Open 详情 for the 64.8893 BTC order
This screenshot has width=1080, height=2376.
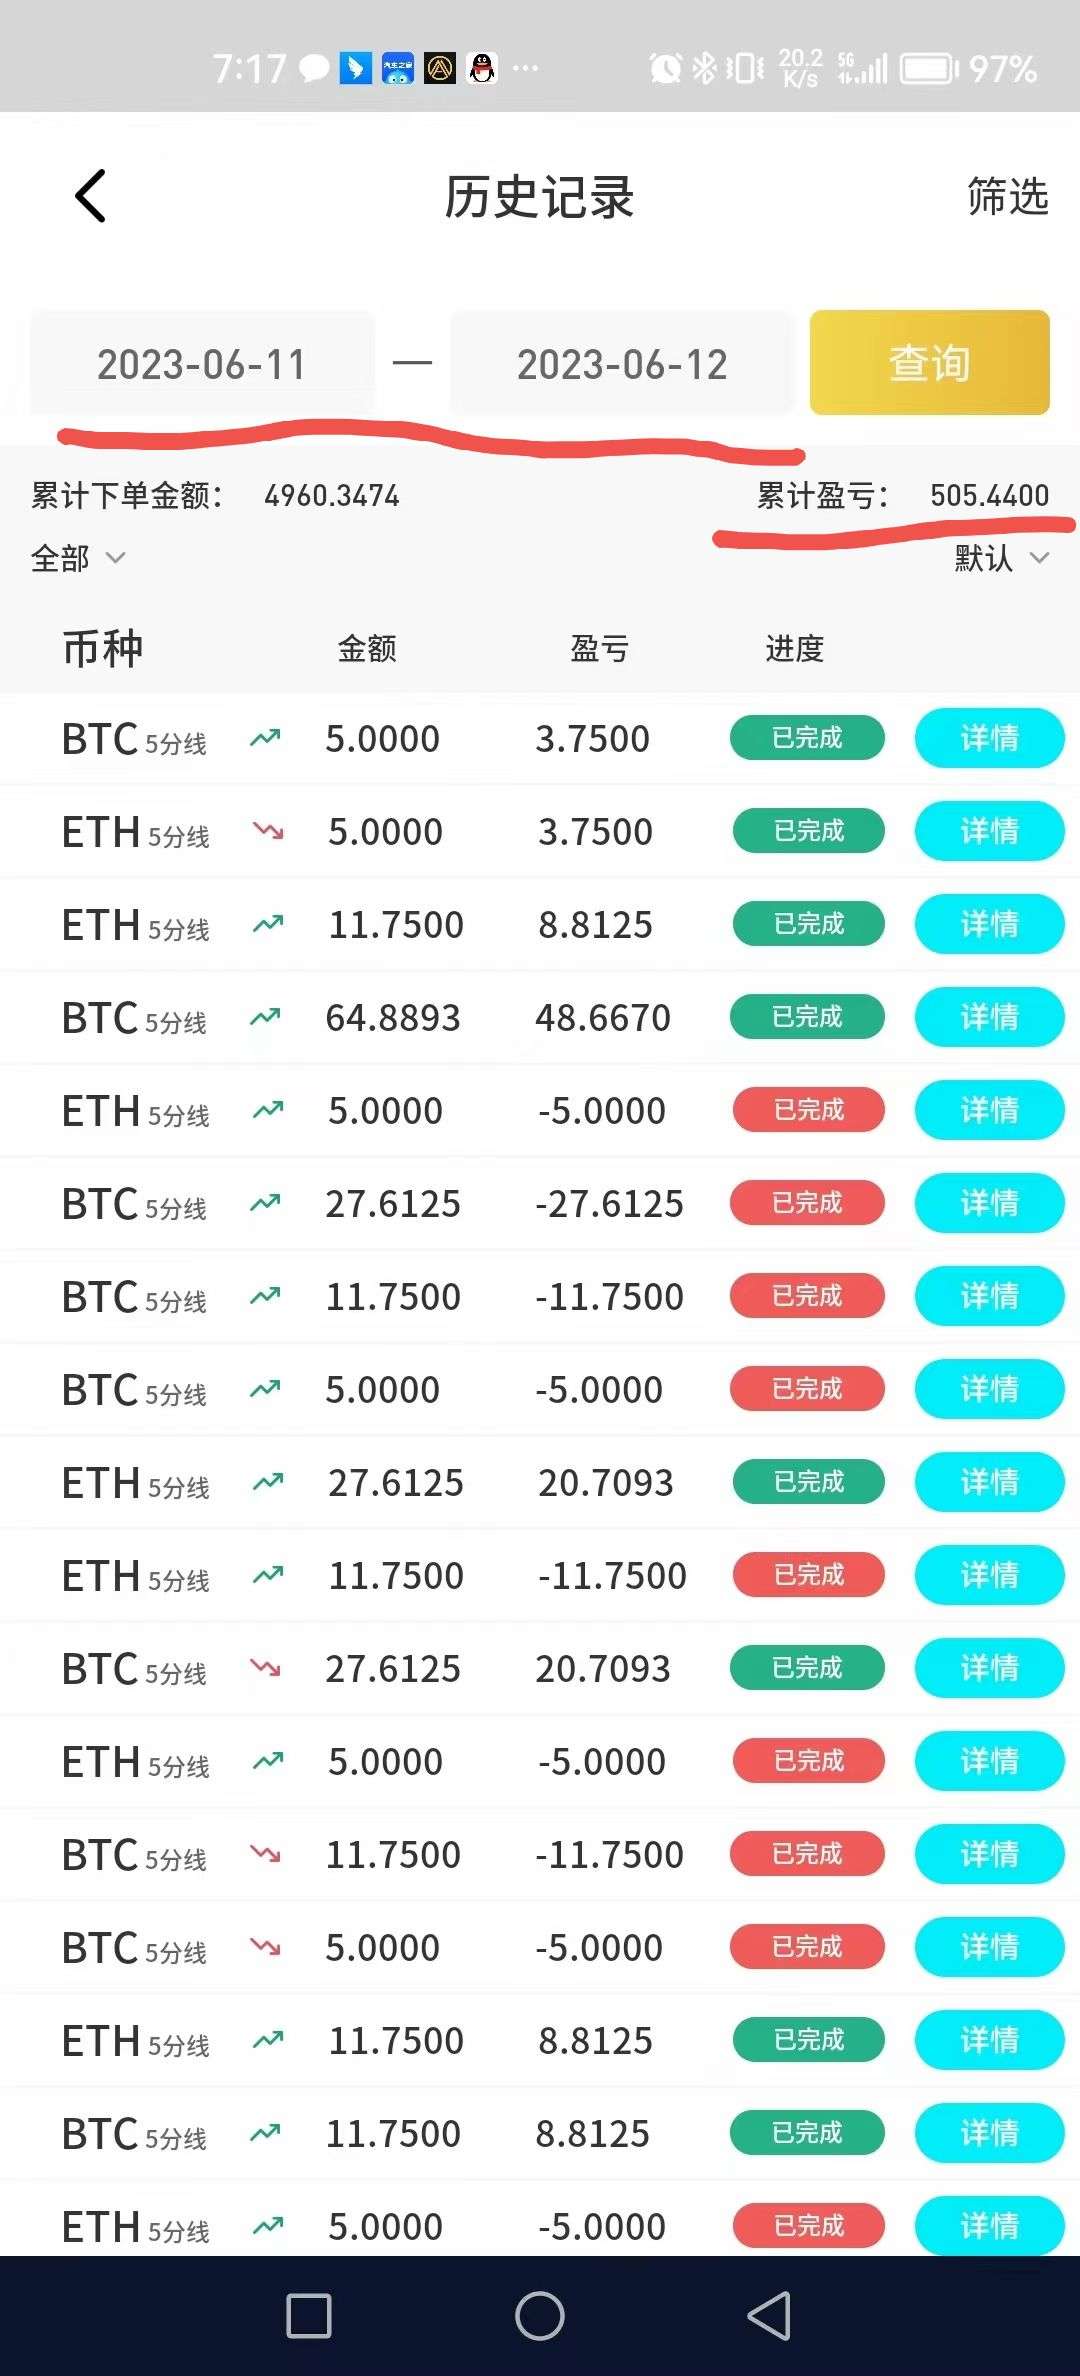pyautogui.click(x=989, y=1017)
